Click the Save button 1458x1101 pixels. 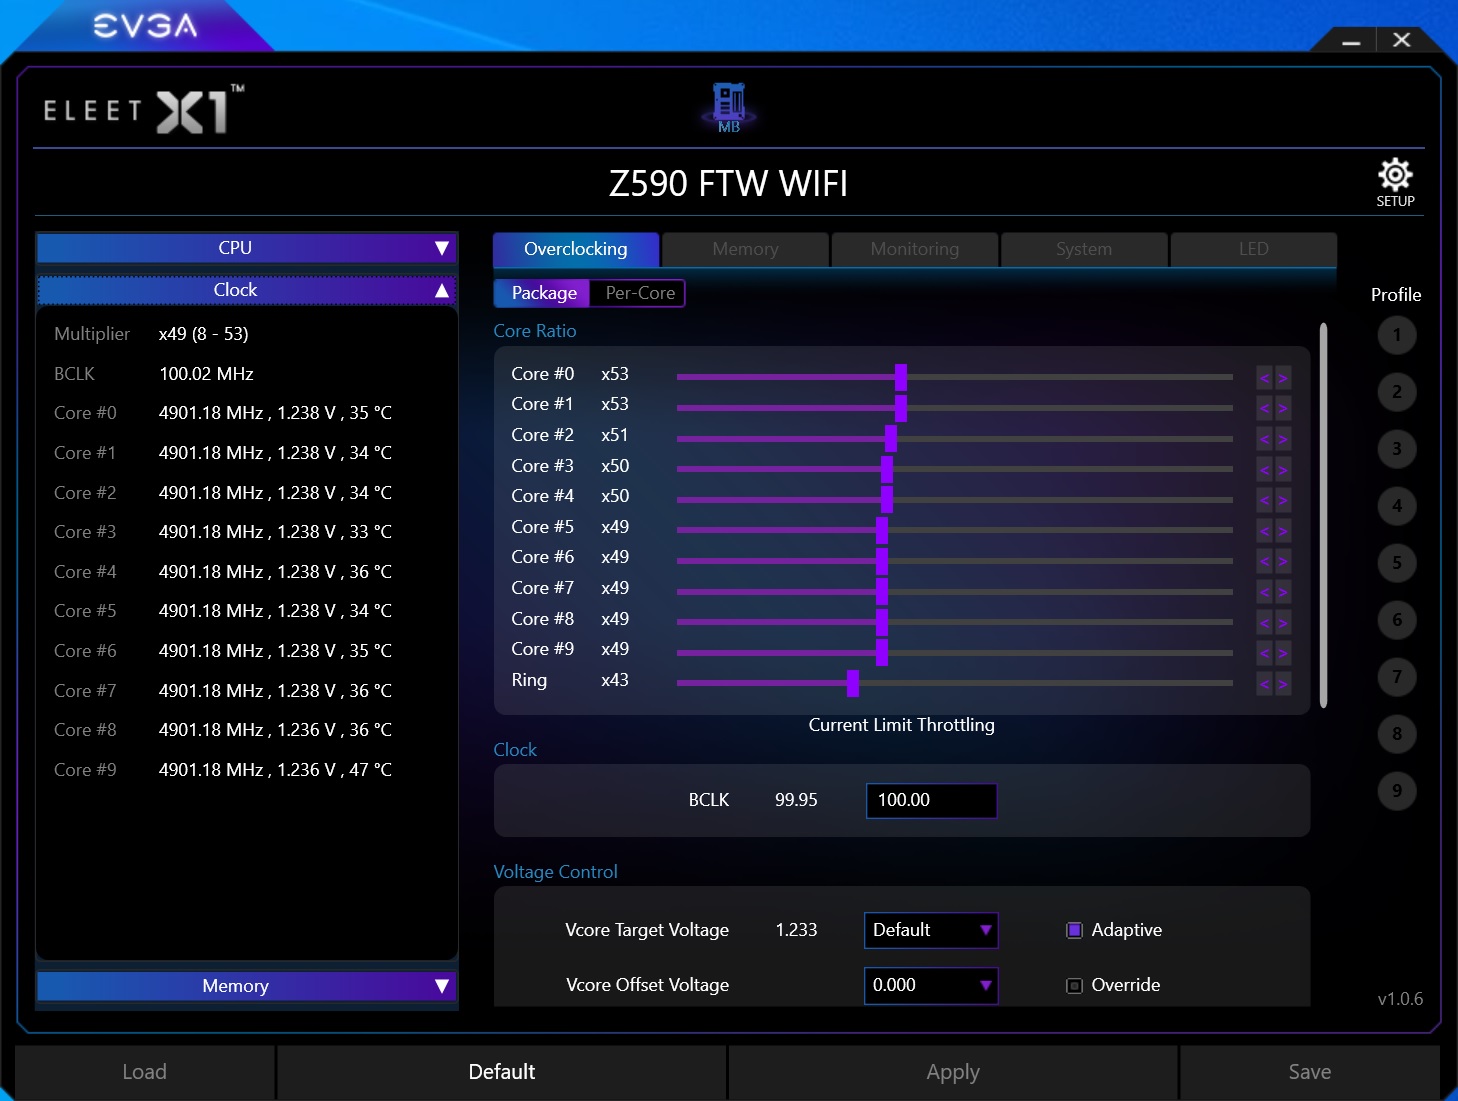[1310, 1072]
